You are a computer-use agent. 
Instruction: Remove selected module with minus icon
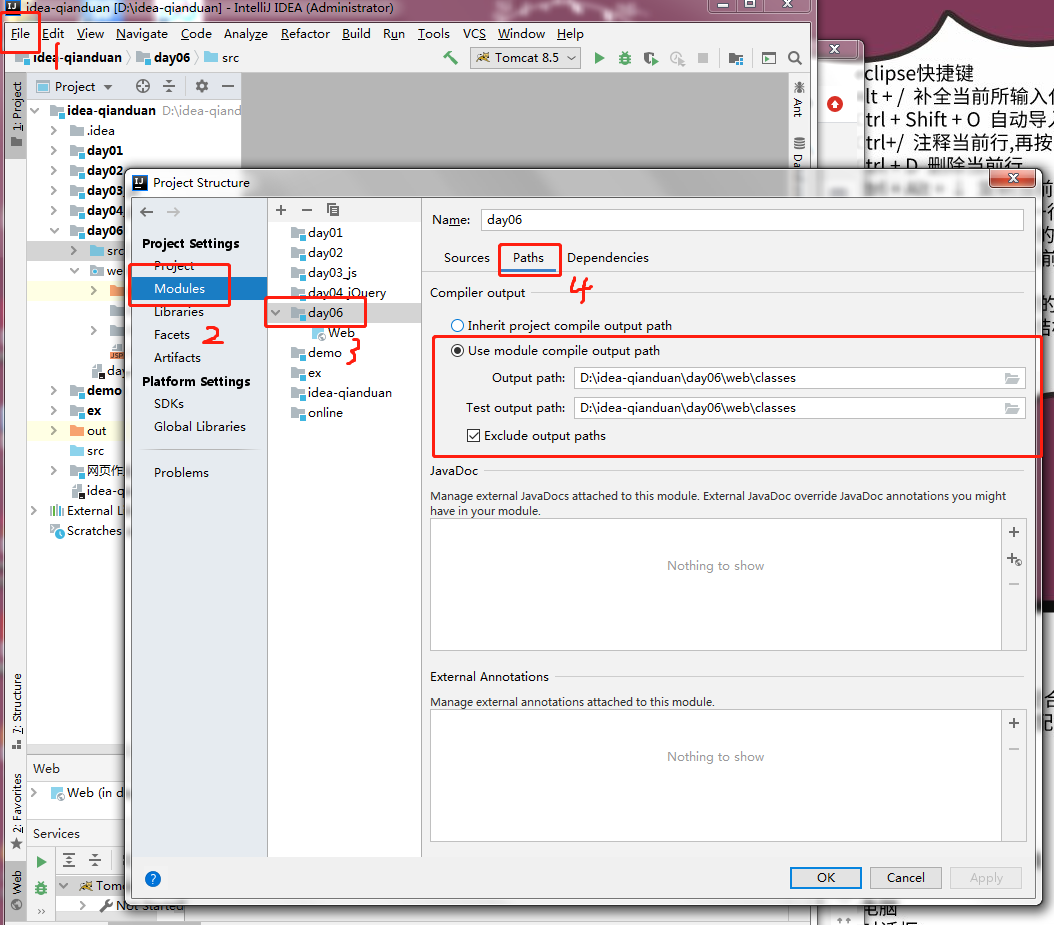point(307,210)
